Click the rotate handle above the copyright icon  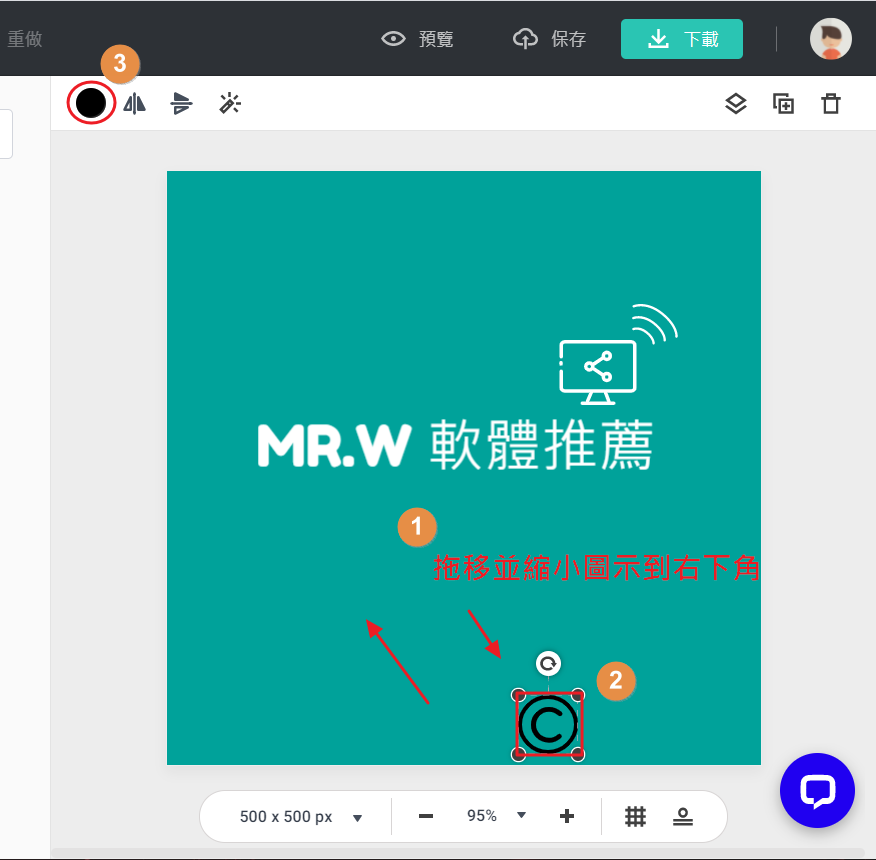tap(548, 664)
